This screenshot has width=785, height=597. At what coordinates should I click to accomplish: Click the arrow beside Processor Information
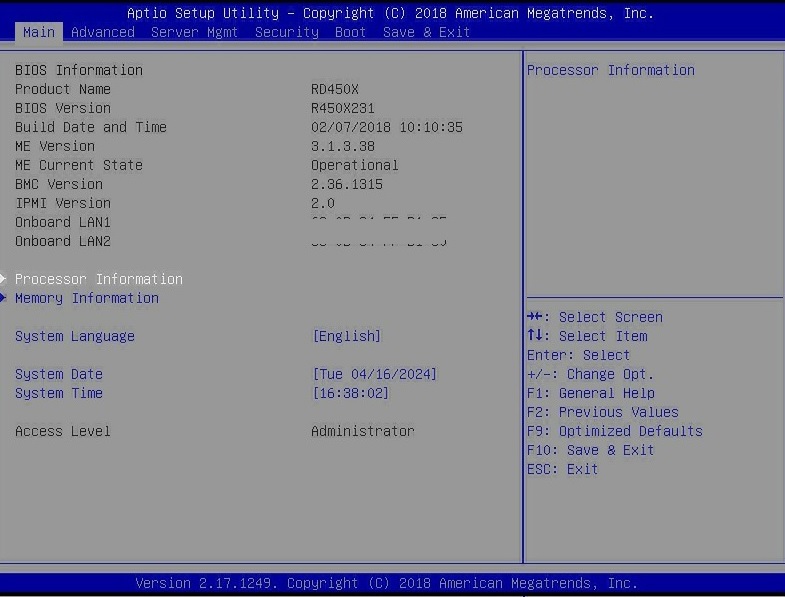coord(3,279)
